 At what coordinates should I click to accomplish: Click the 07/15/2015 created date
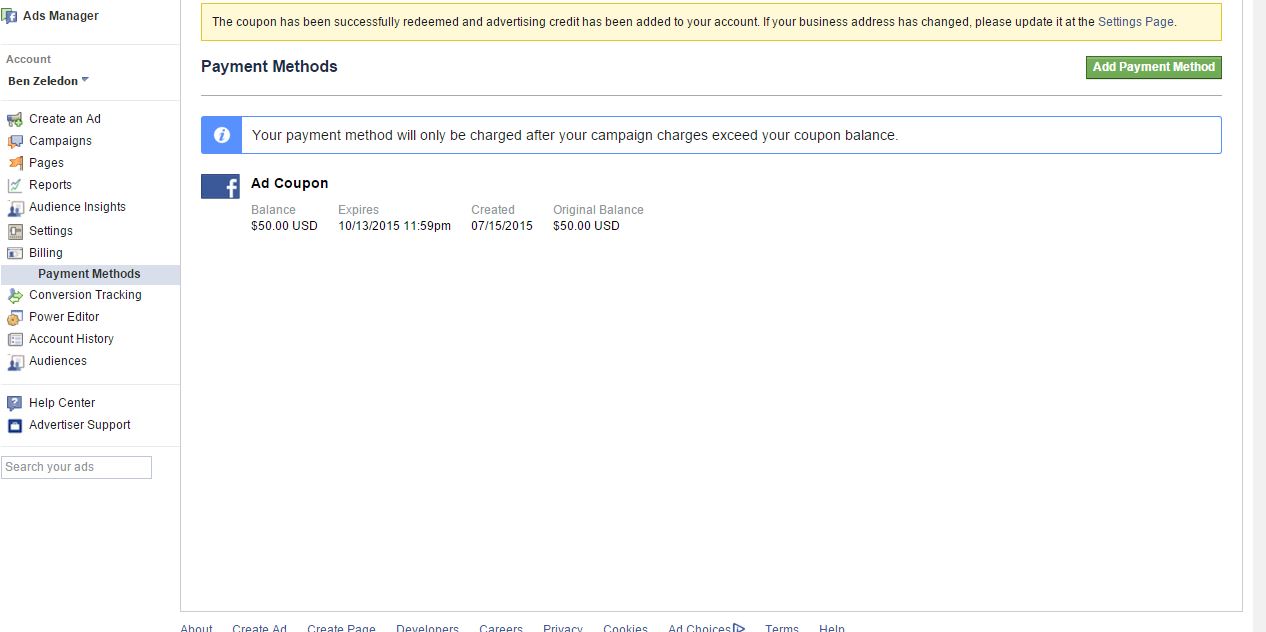(502, 226)
